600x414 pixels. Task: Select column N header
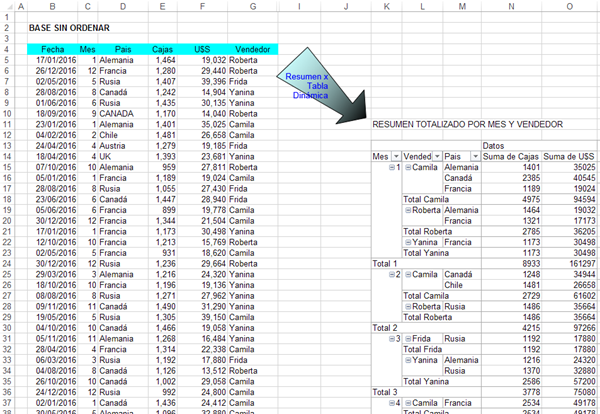click(512, 6)
